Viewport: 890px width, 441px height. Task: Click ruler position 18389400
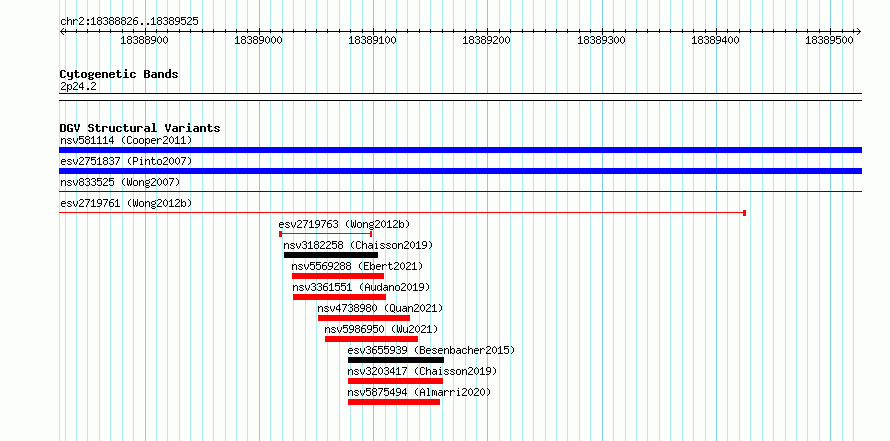pos(716,40)
